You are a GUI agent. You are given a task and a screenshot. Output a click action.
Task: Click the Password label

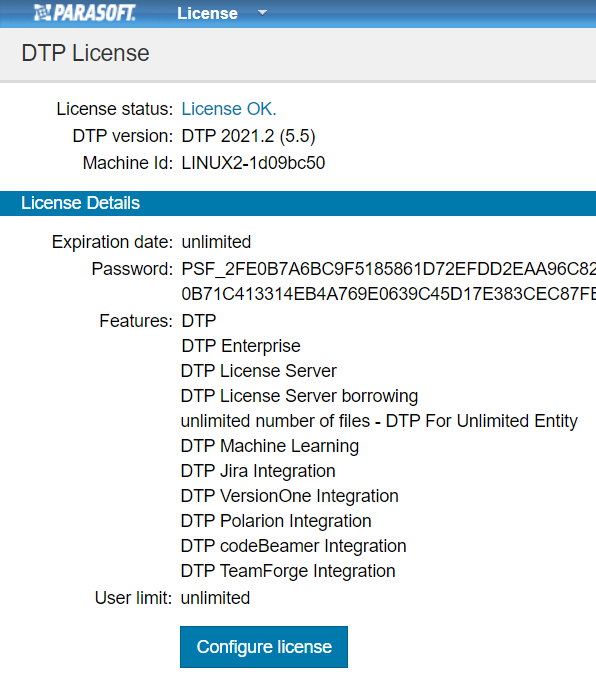(x=132, y=269)
